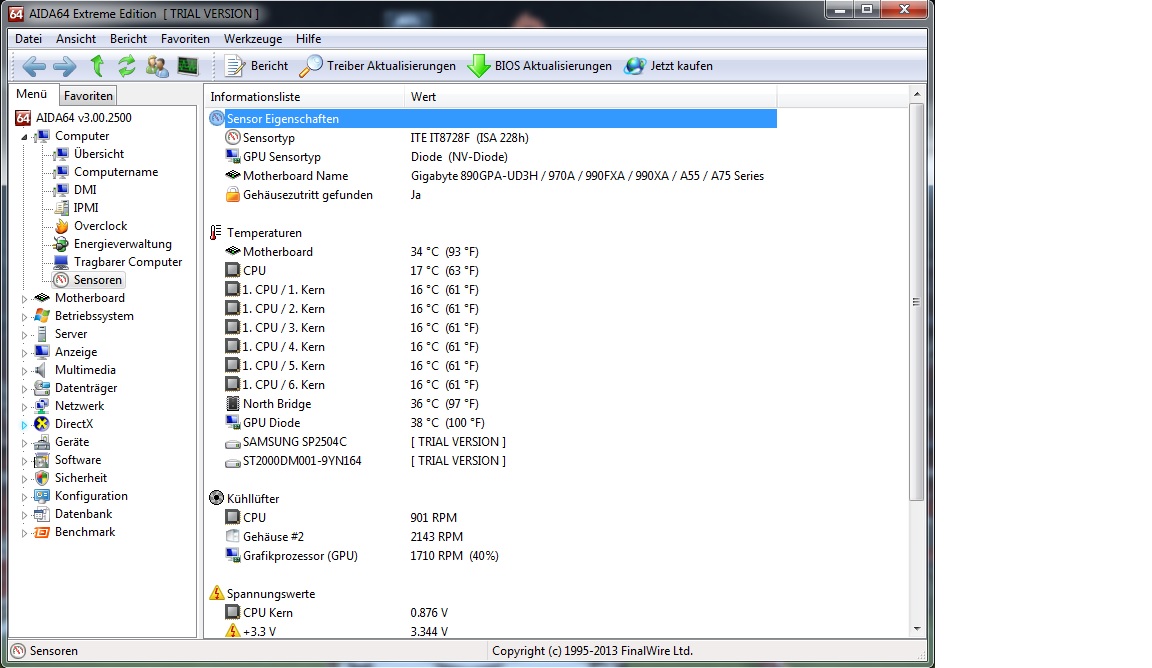The width and height of the screenshot is (1152, 668).
Task: Select the GPU Diode temperature row
Action: tap(492, 423)
